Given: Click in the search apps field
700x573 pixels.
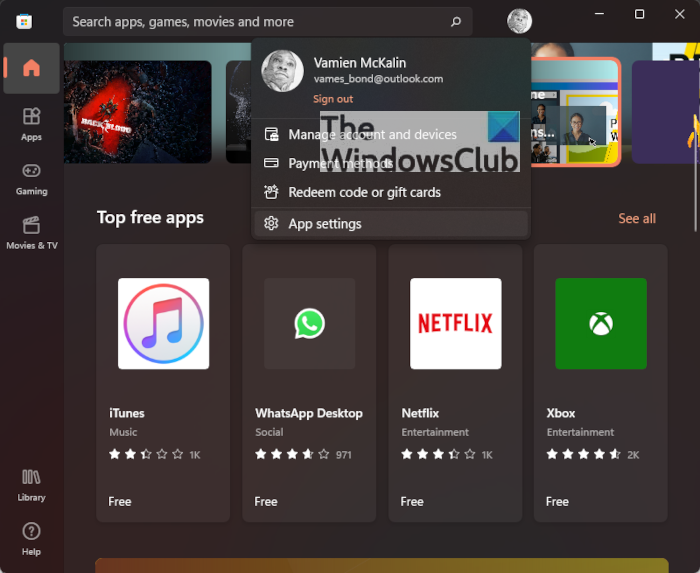Looking at the screenshot, I should (x=268, y=21).
